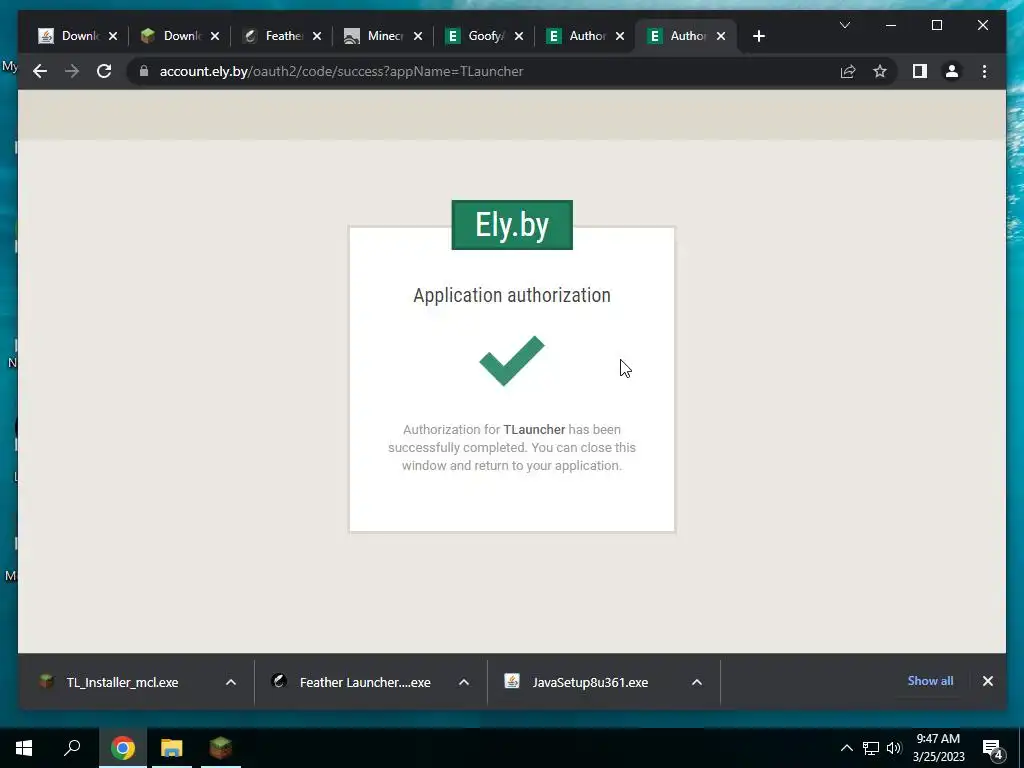The height and width of the screenshot is (768, 1024).
Task: Click the Application authorization heading
Action: pyautogui.click(x=512, y=295)
